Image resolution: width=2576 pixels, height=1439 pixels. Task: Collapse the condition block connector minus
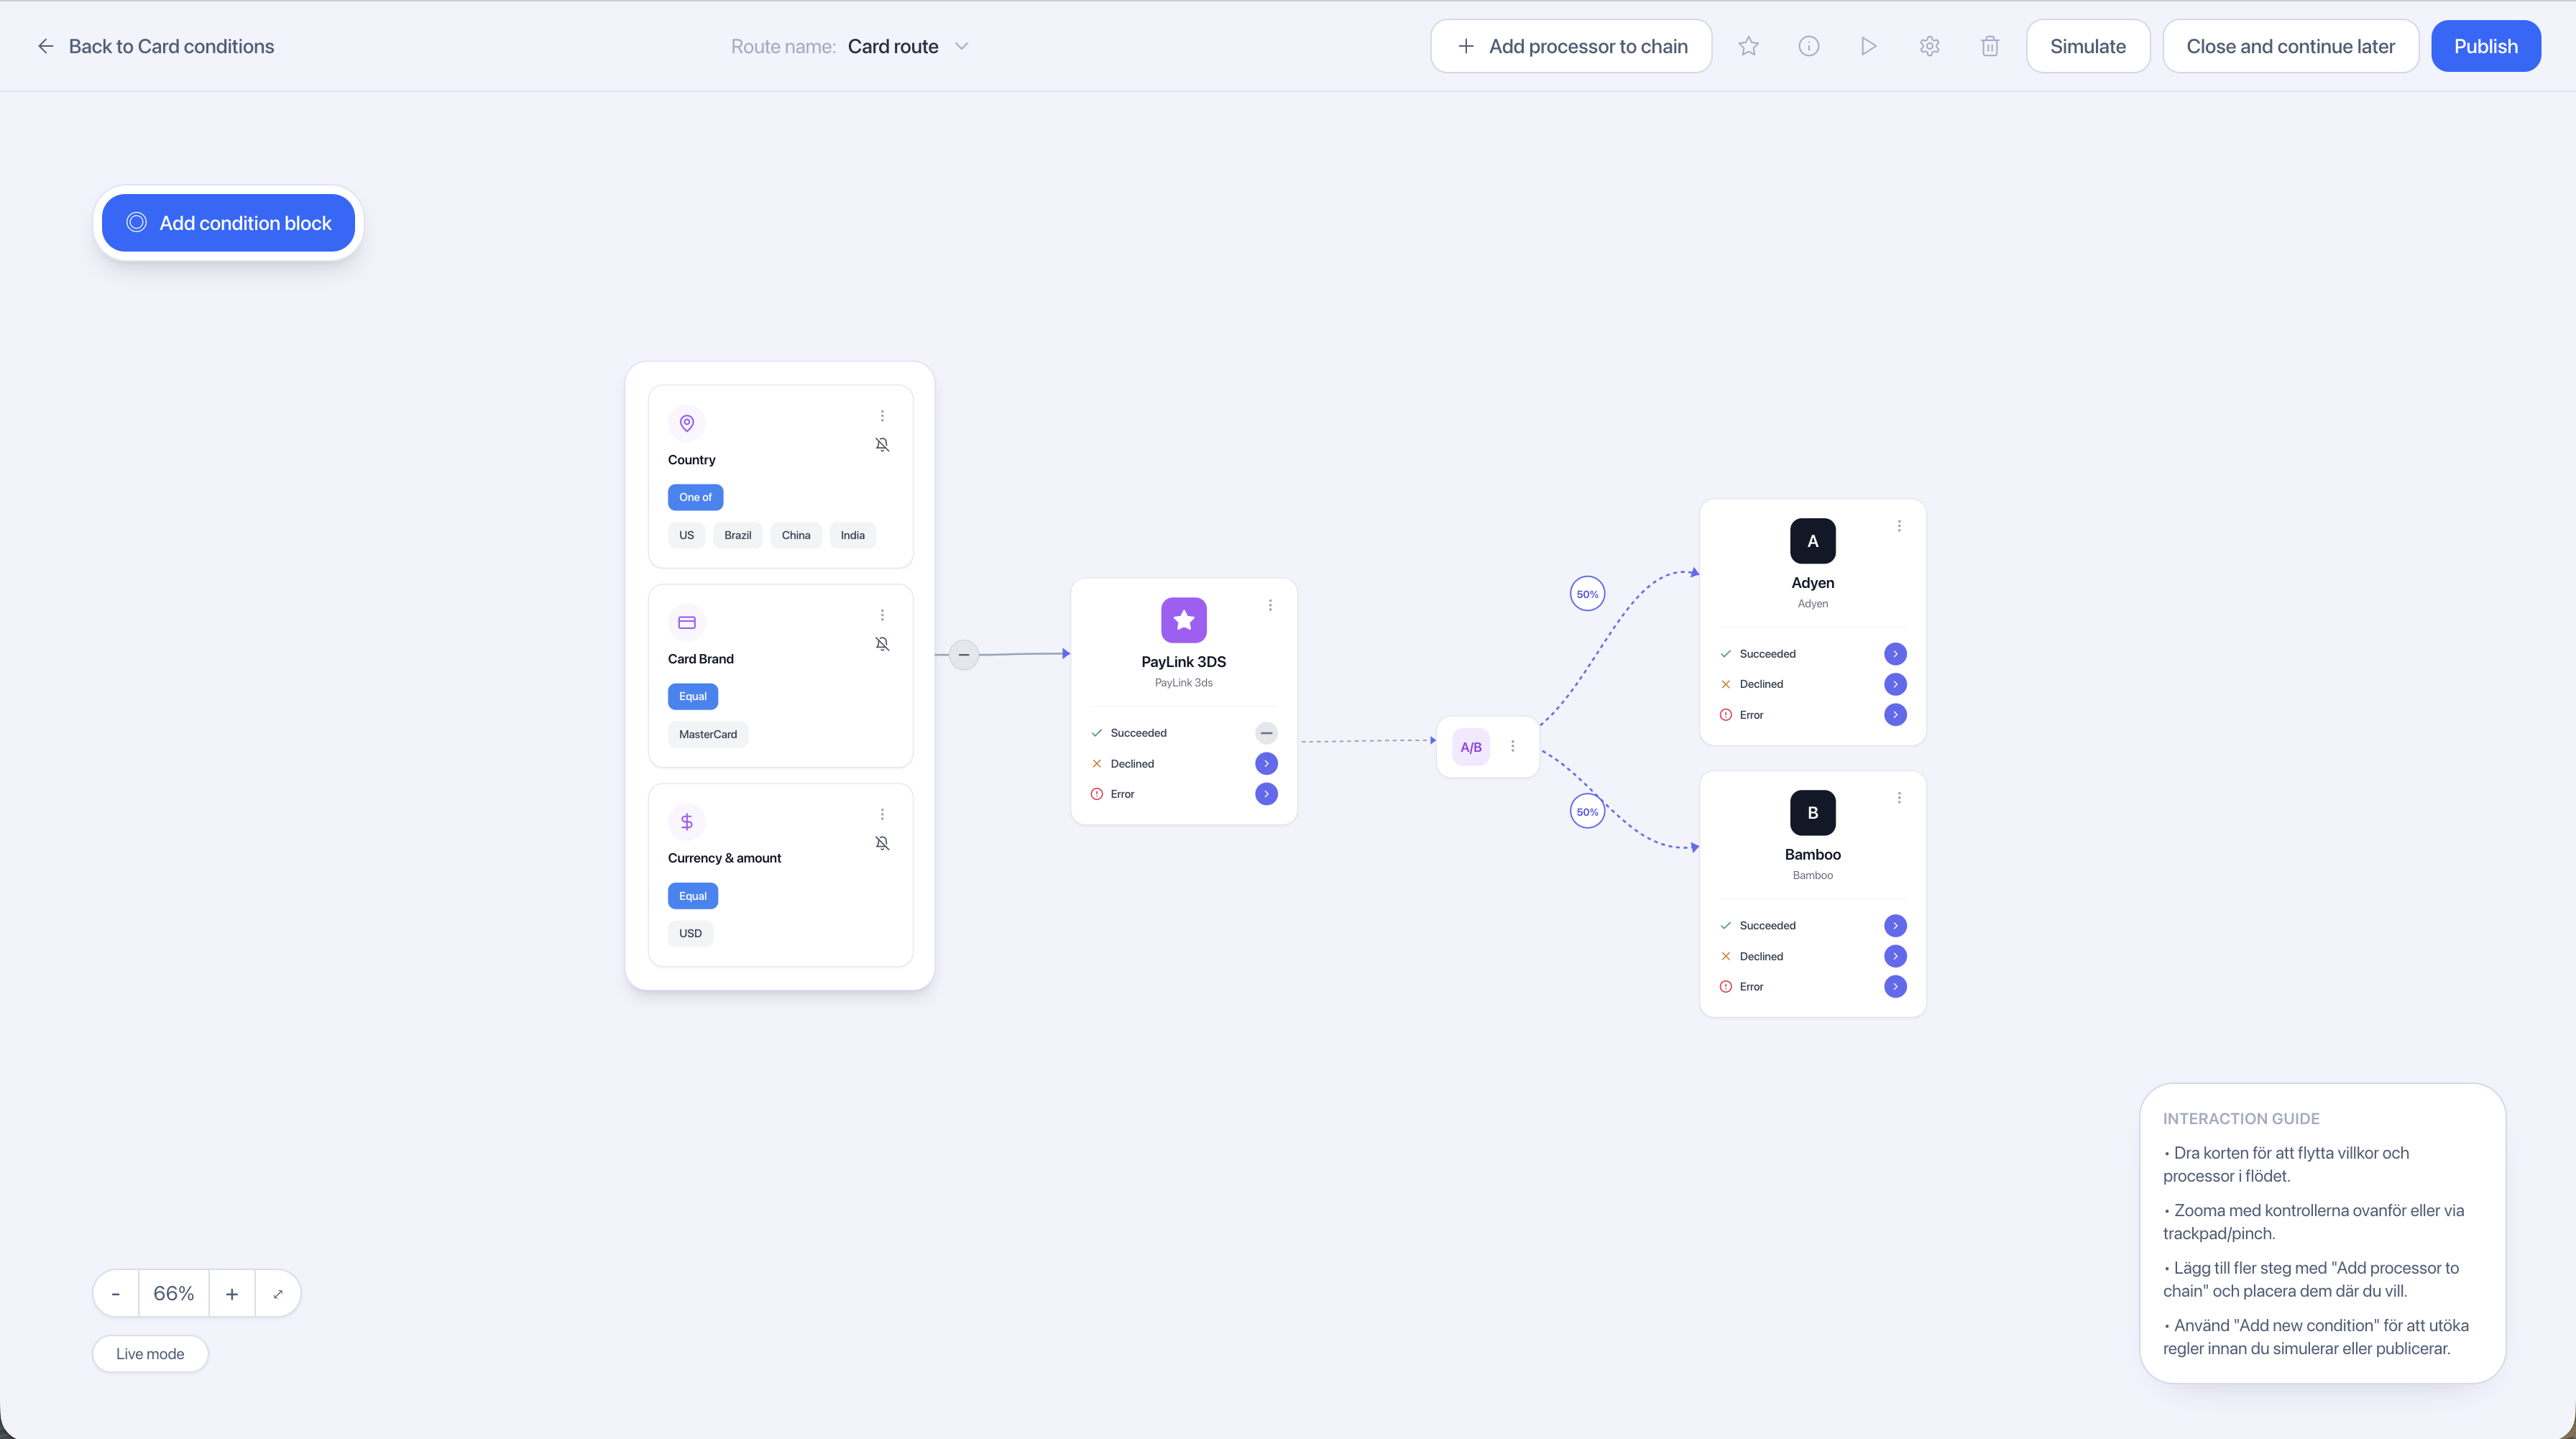tap(964, 654)
